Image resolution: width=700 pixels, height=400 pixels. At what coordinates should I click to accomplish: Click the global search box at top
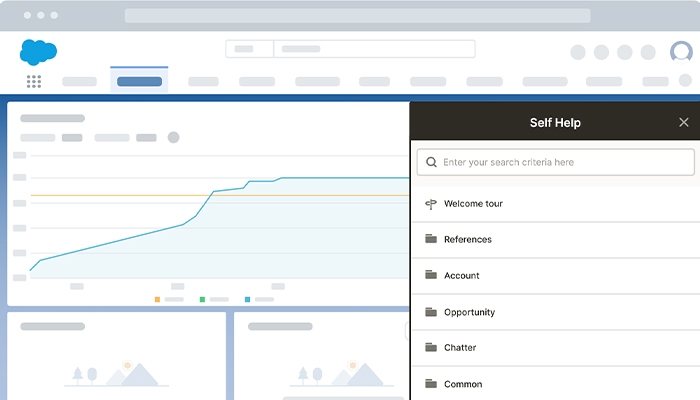[x=350, y=49]
